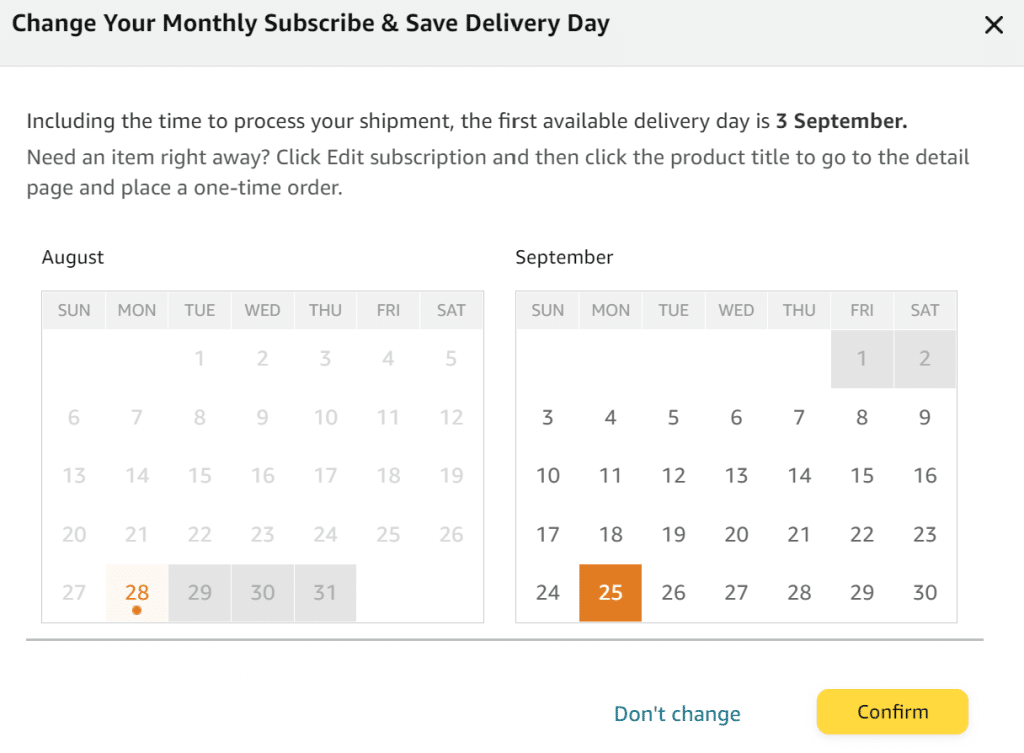Choose September 28 delivery date
The image size is (1024, 753).
[x=799, y=592]
